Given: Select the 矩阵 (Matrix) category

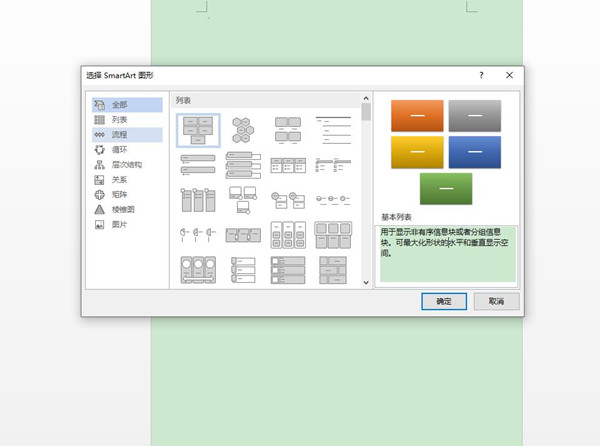Looking at the screenshot, I should click(120, 195).
